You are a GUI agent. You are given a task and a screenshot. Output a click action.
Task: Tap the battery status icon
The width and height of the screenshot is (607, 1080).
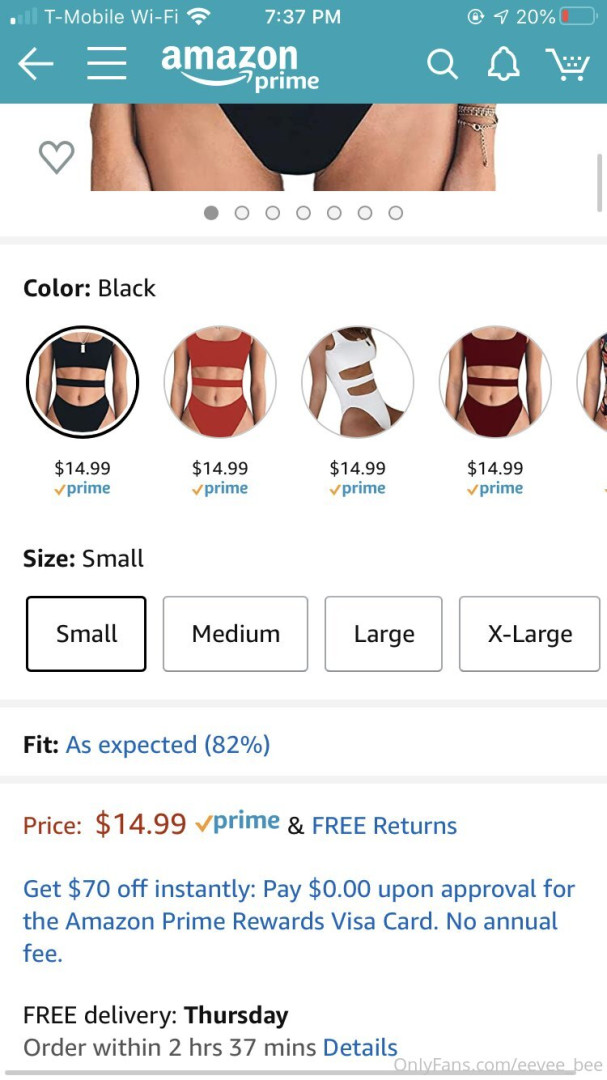pyautogui.click(x=578, y=17)
